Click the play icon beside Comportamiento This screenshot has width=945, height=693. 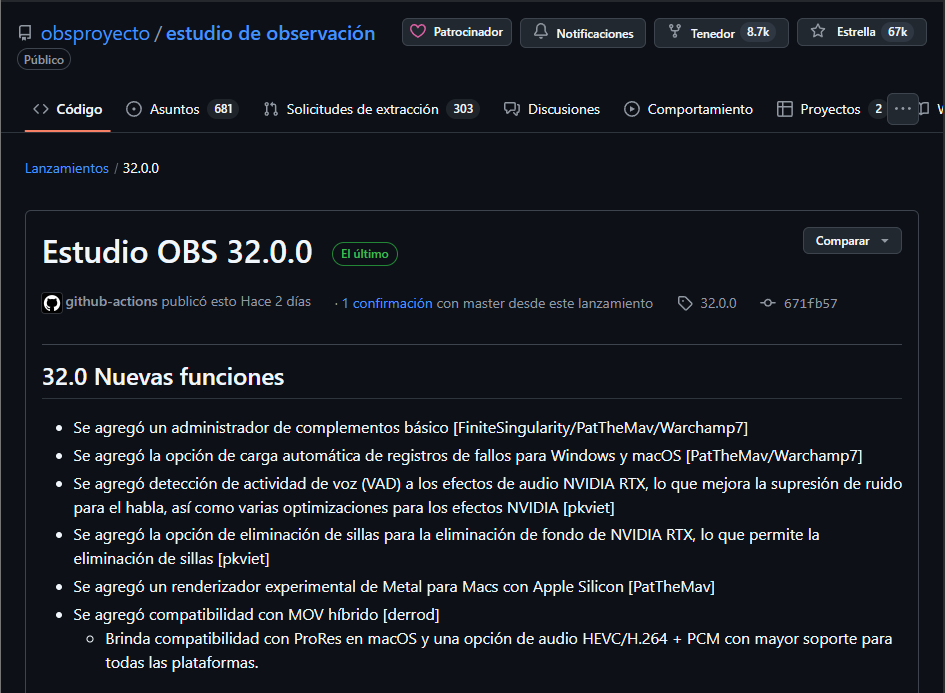pyautogui.click(x=632, y=109)
